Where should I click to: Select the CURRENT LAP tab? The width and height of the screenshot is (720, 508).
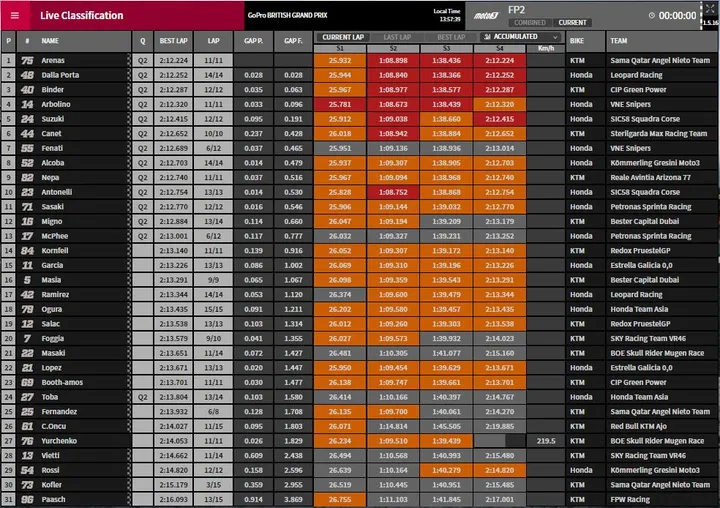(343, 37)
